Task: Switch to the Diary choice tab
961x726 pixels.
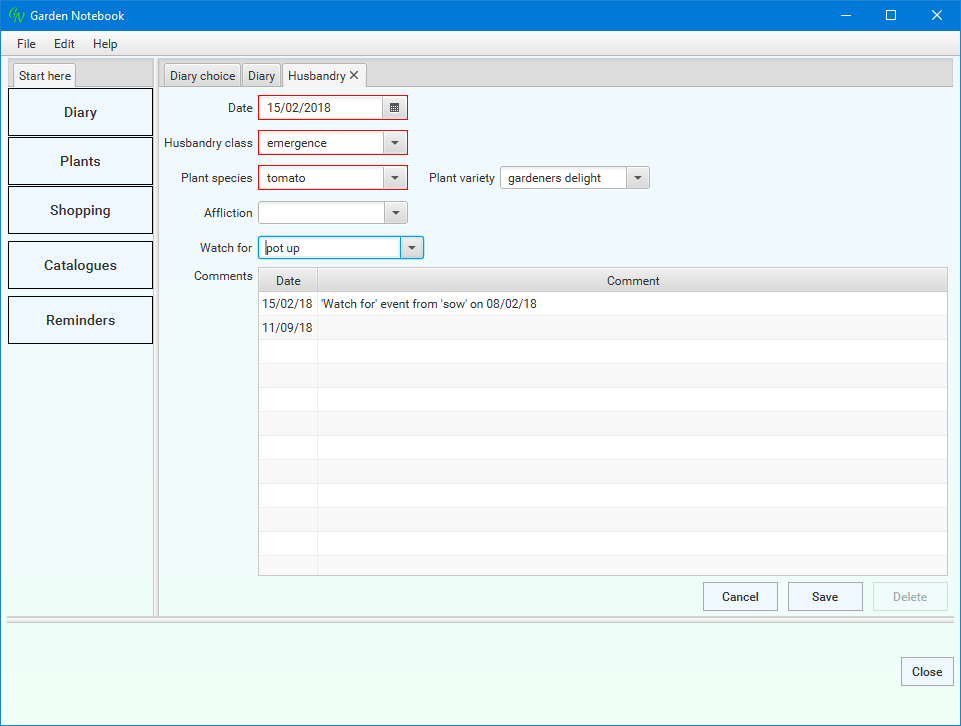Action: (202, 76)
